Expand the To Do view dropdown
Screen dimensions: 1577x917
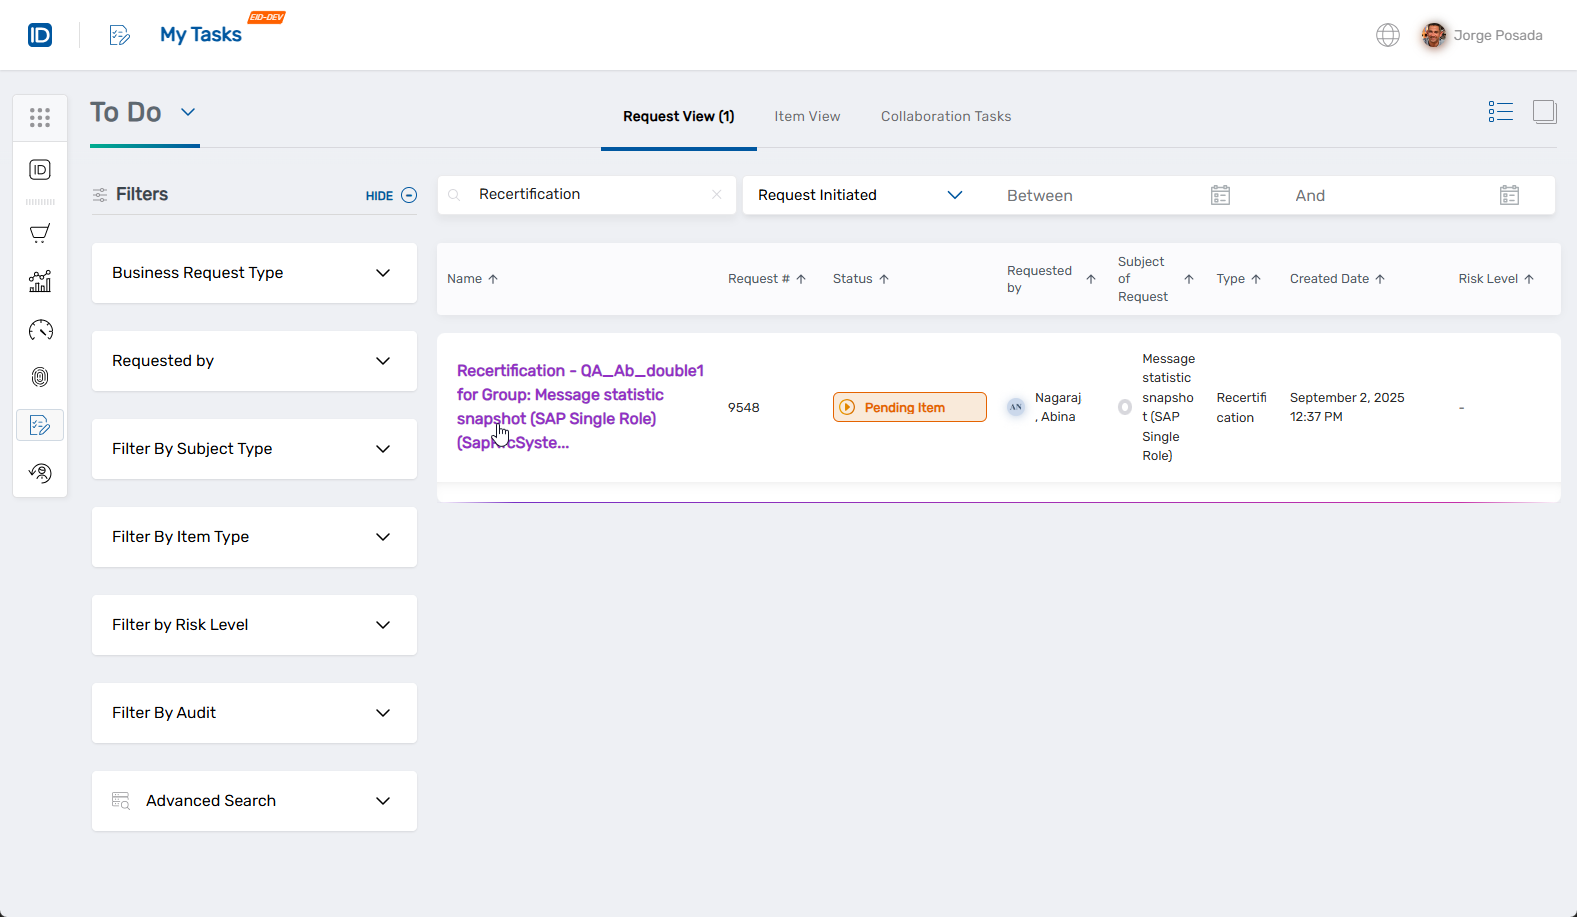(x=188, y=112)
